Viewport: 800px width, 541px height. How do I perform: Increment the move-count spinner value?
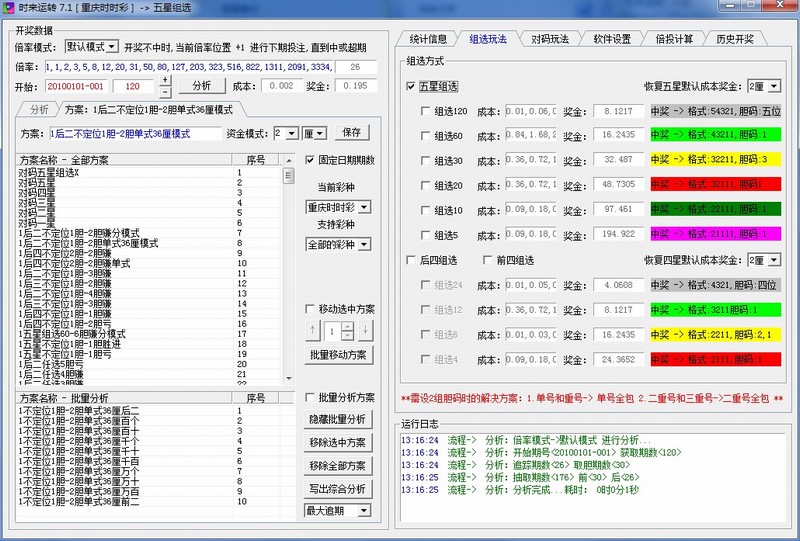[x=347, y=325]
